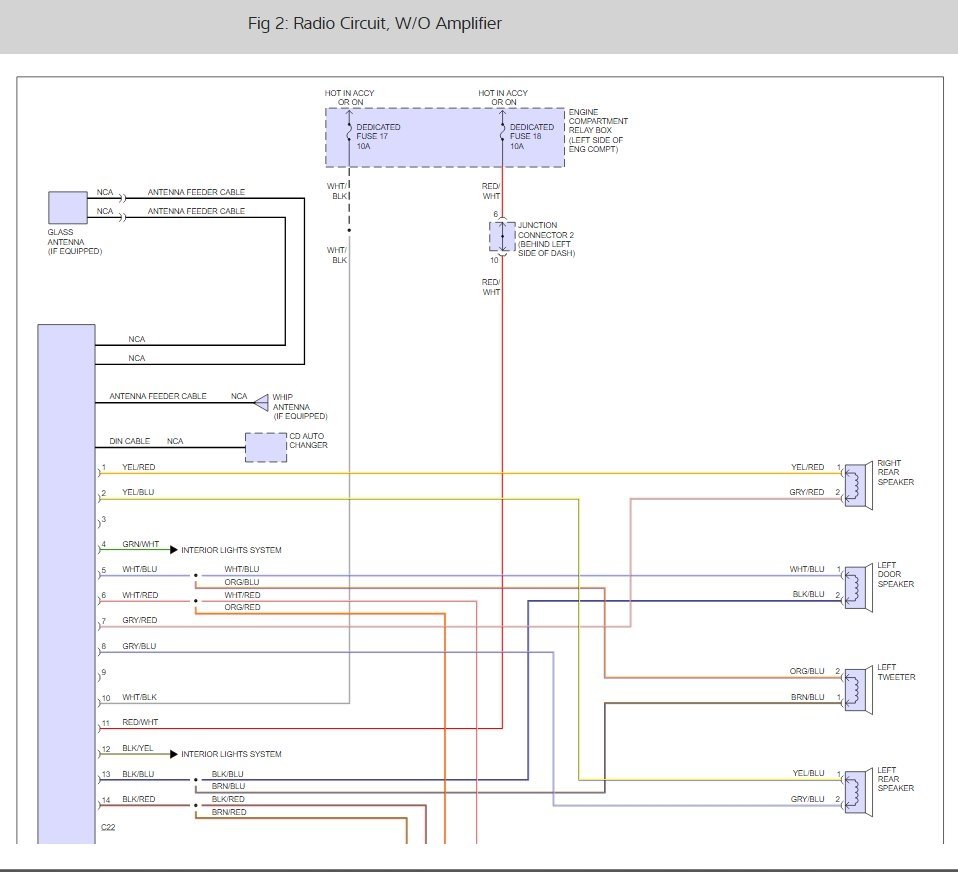Click the tall radio unit block
Screen dimensions: 958x872
[x=66, y=580]
